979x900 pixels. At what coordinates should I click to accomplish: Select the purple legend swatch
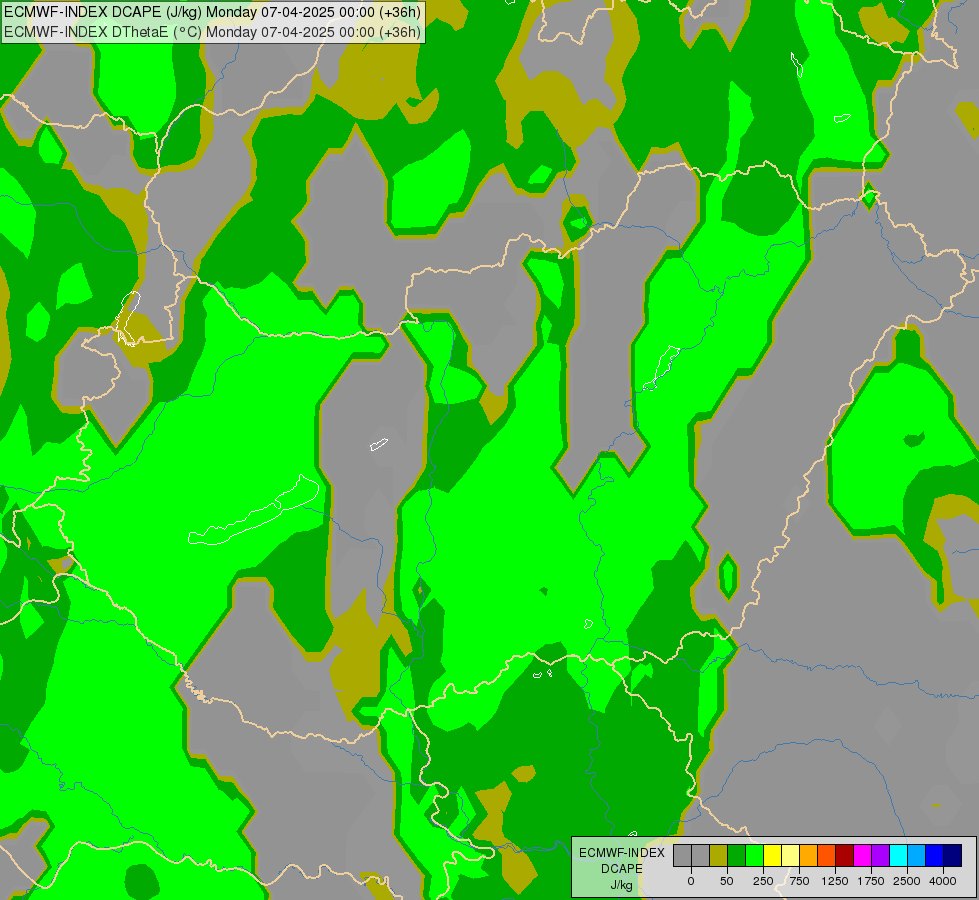[880, 855]
